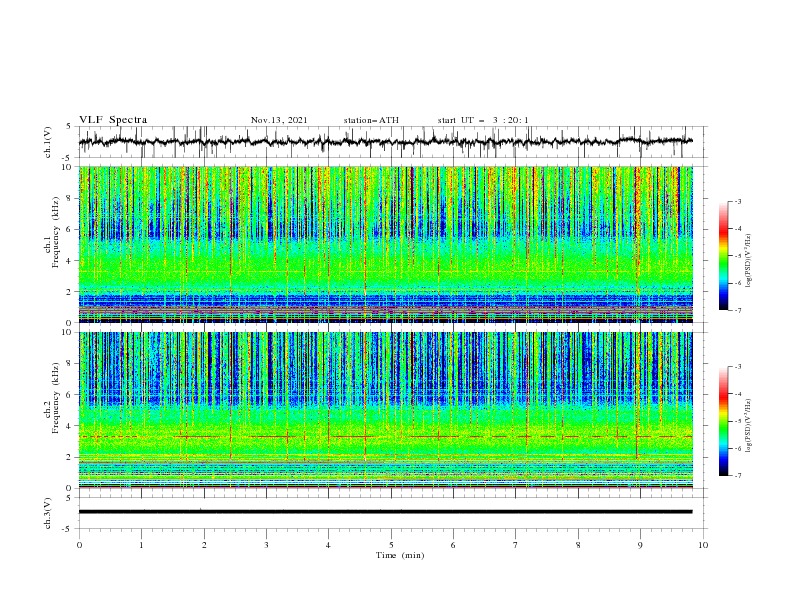Click the 'Nov.13, 2021' date label

coord(279,120)
